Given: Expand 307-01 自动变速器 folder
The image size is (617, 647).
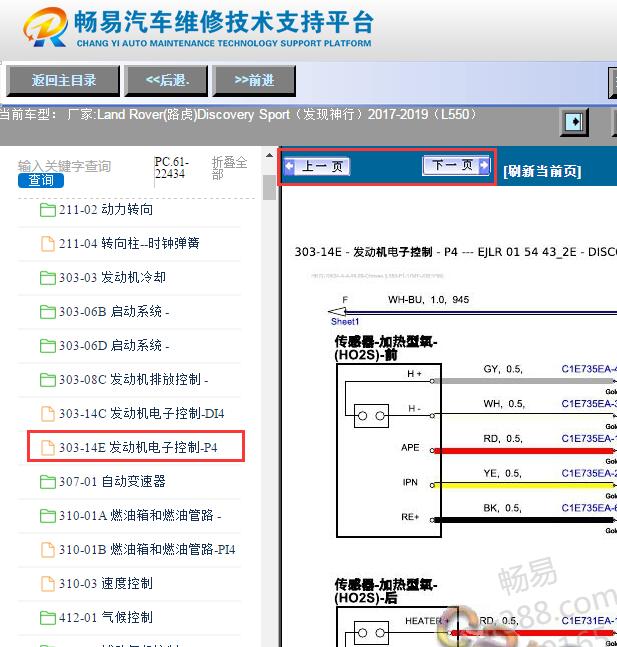Looking at the screenshot, I should pos(112,482).
